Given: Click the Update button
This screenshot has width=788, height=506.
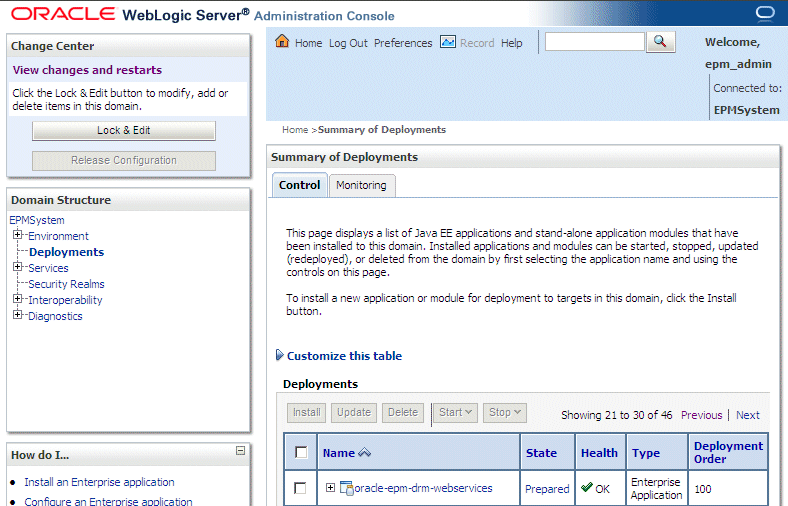Looking at the screenshot, I should (x=354, y=413).
